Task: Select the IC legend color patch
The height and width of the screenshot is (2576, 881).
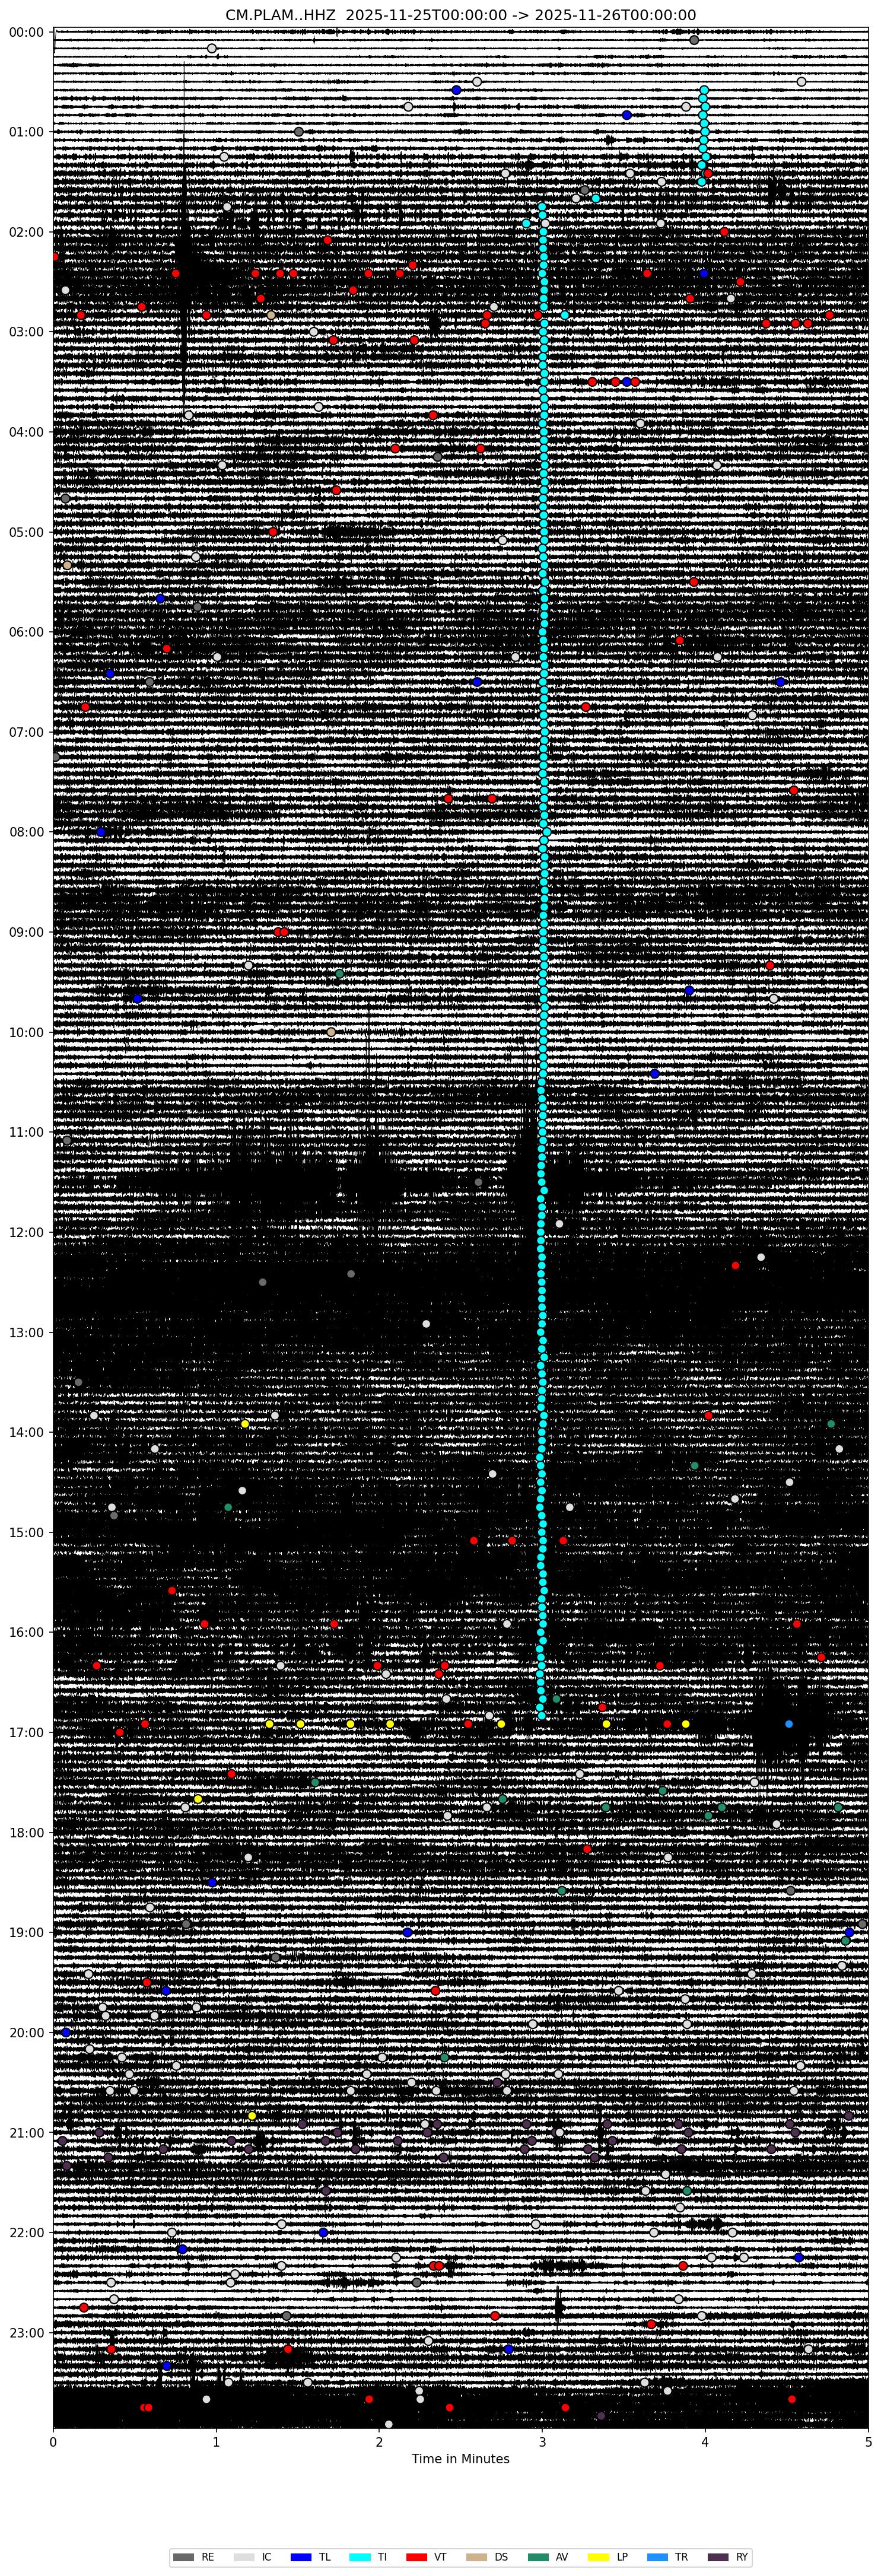Action: coord(243,2557)
